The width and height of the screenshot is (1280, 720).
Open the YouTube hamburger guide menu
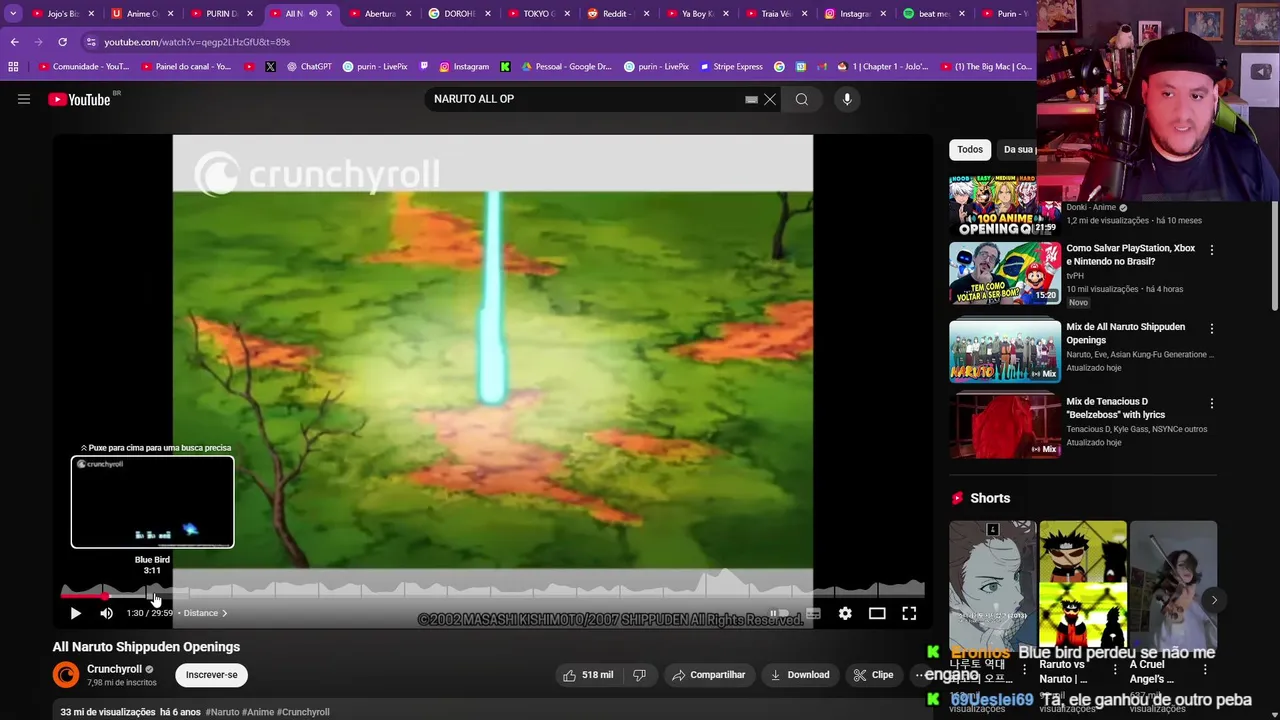click(x=24, y=99)
